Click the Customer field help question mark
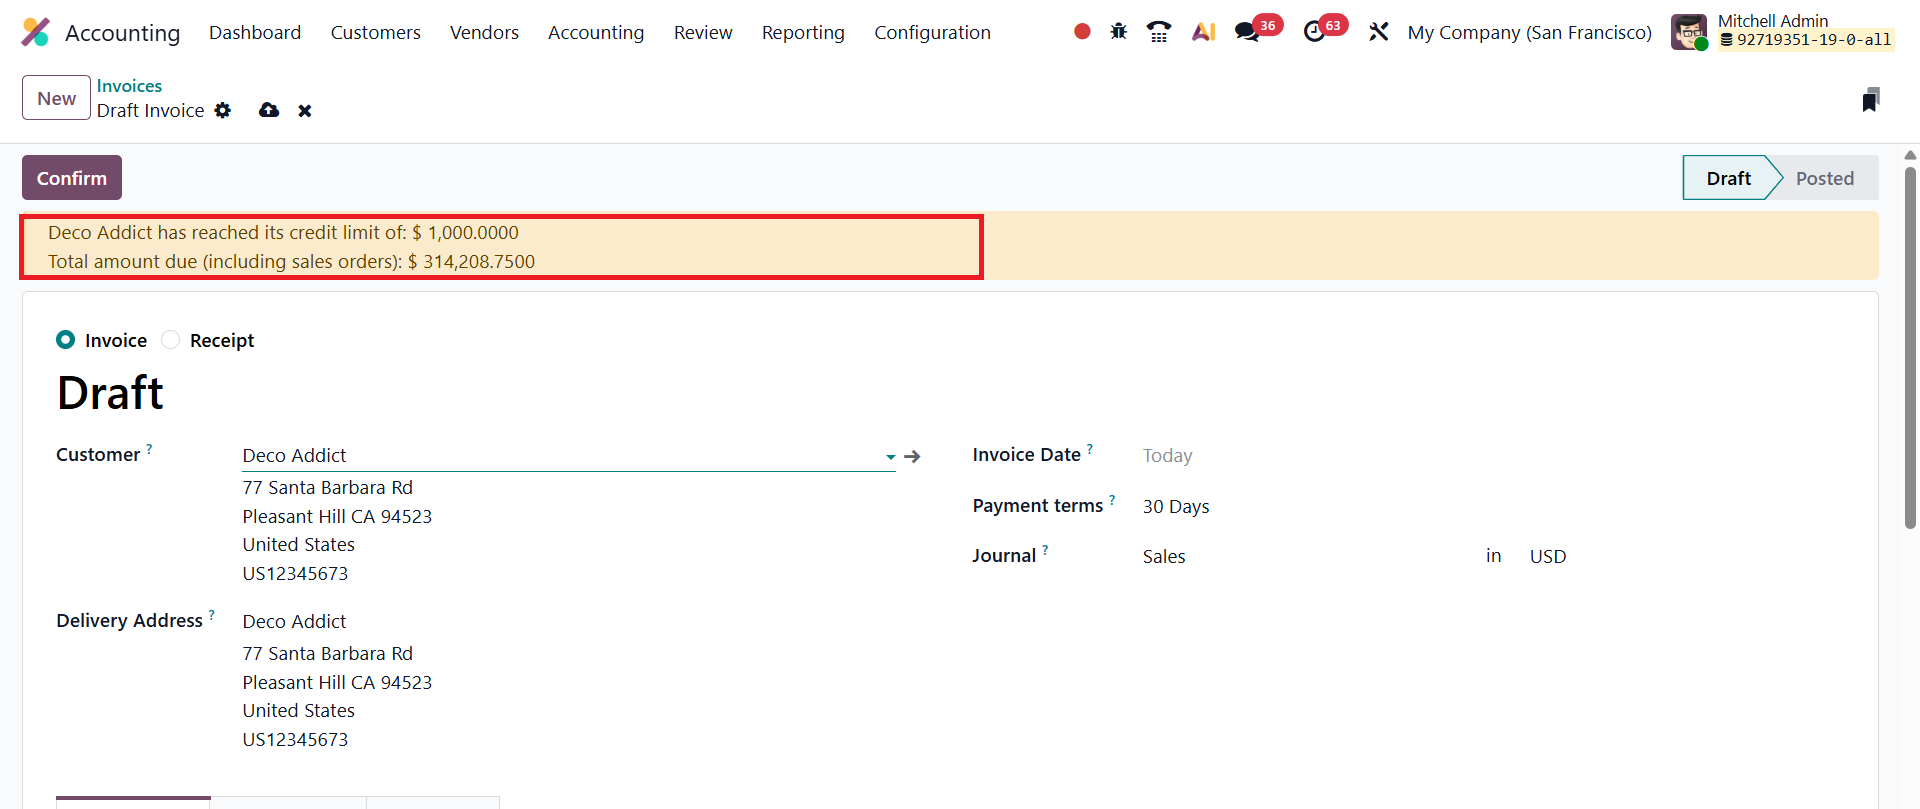Viewport: 1920px width, 809px height. click(149, 449)
